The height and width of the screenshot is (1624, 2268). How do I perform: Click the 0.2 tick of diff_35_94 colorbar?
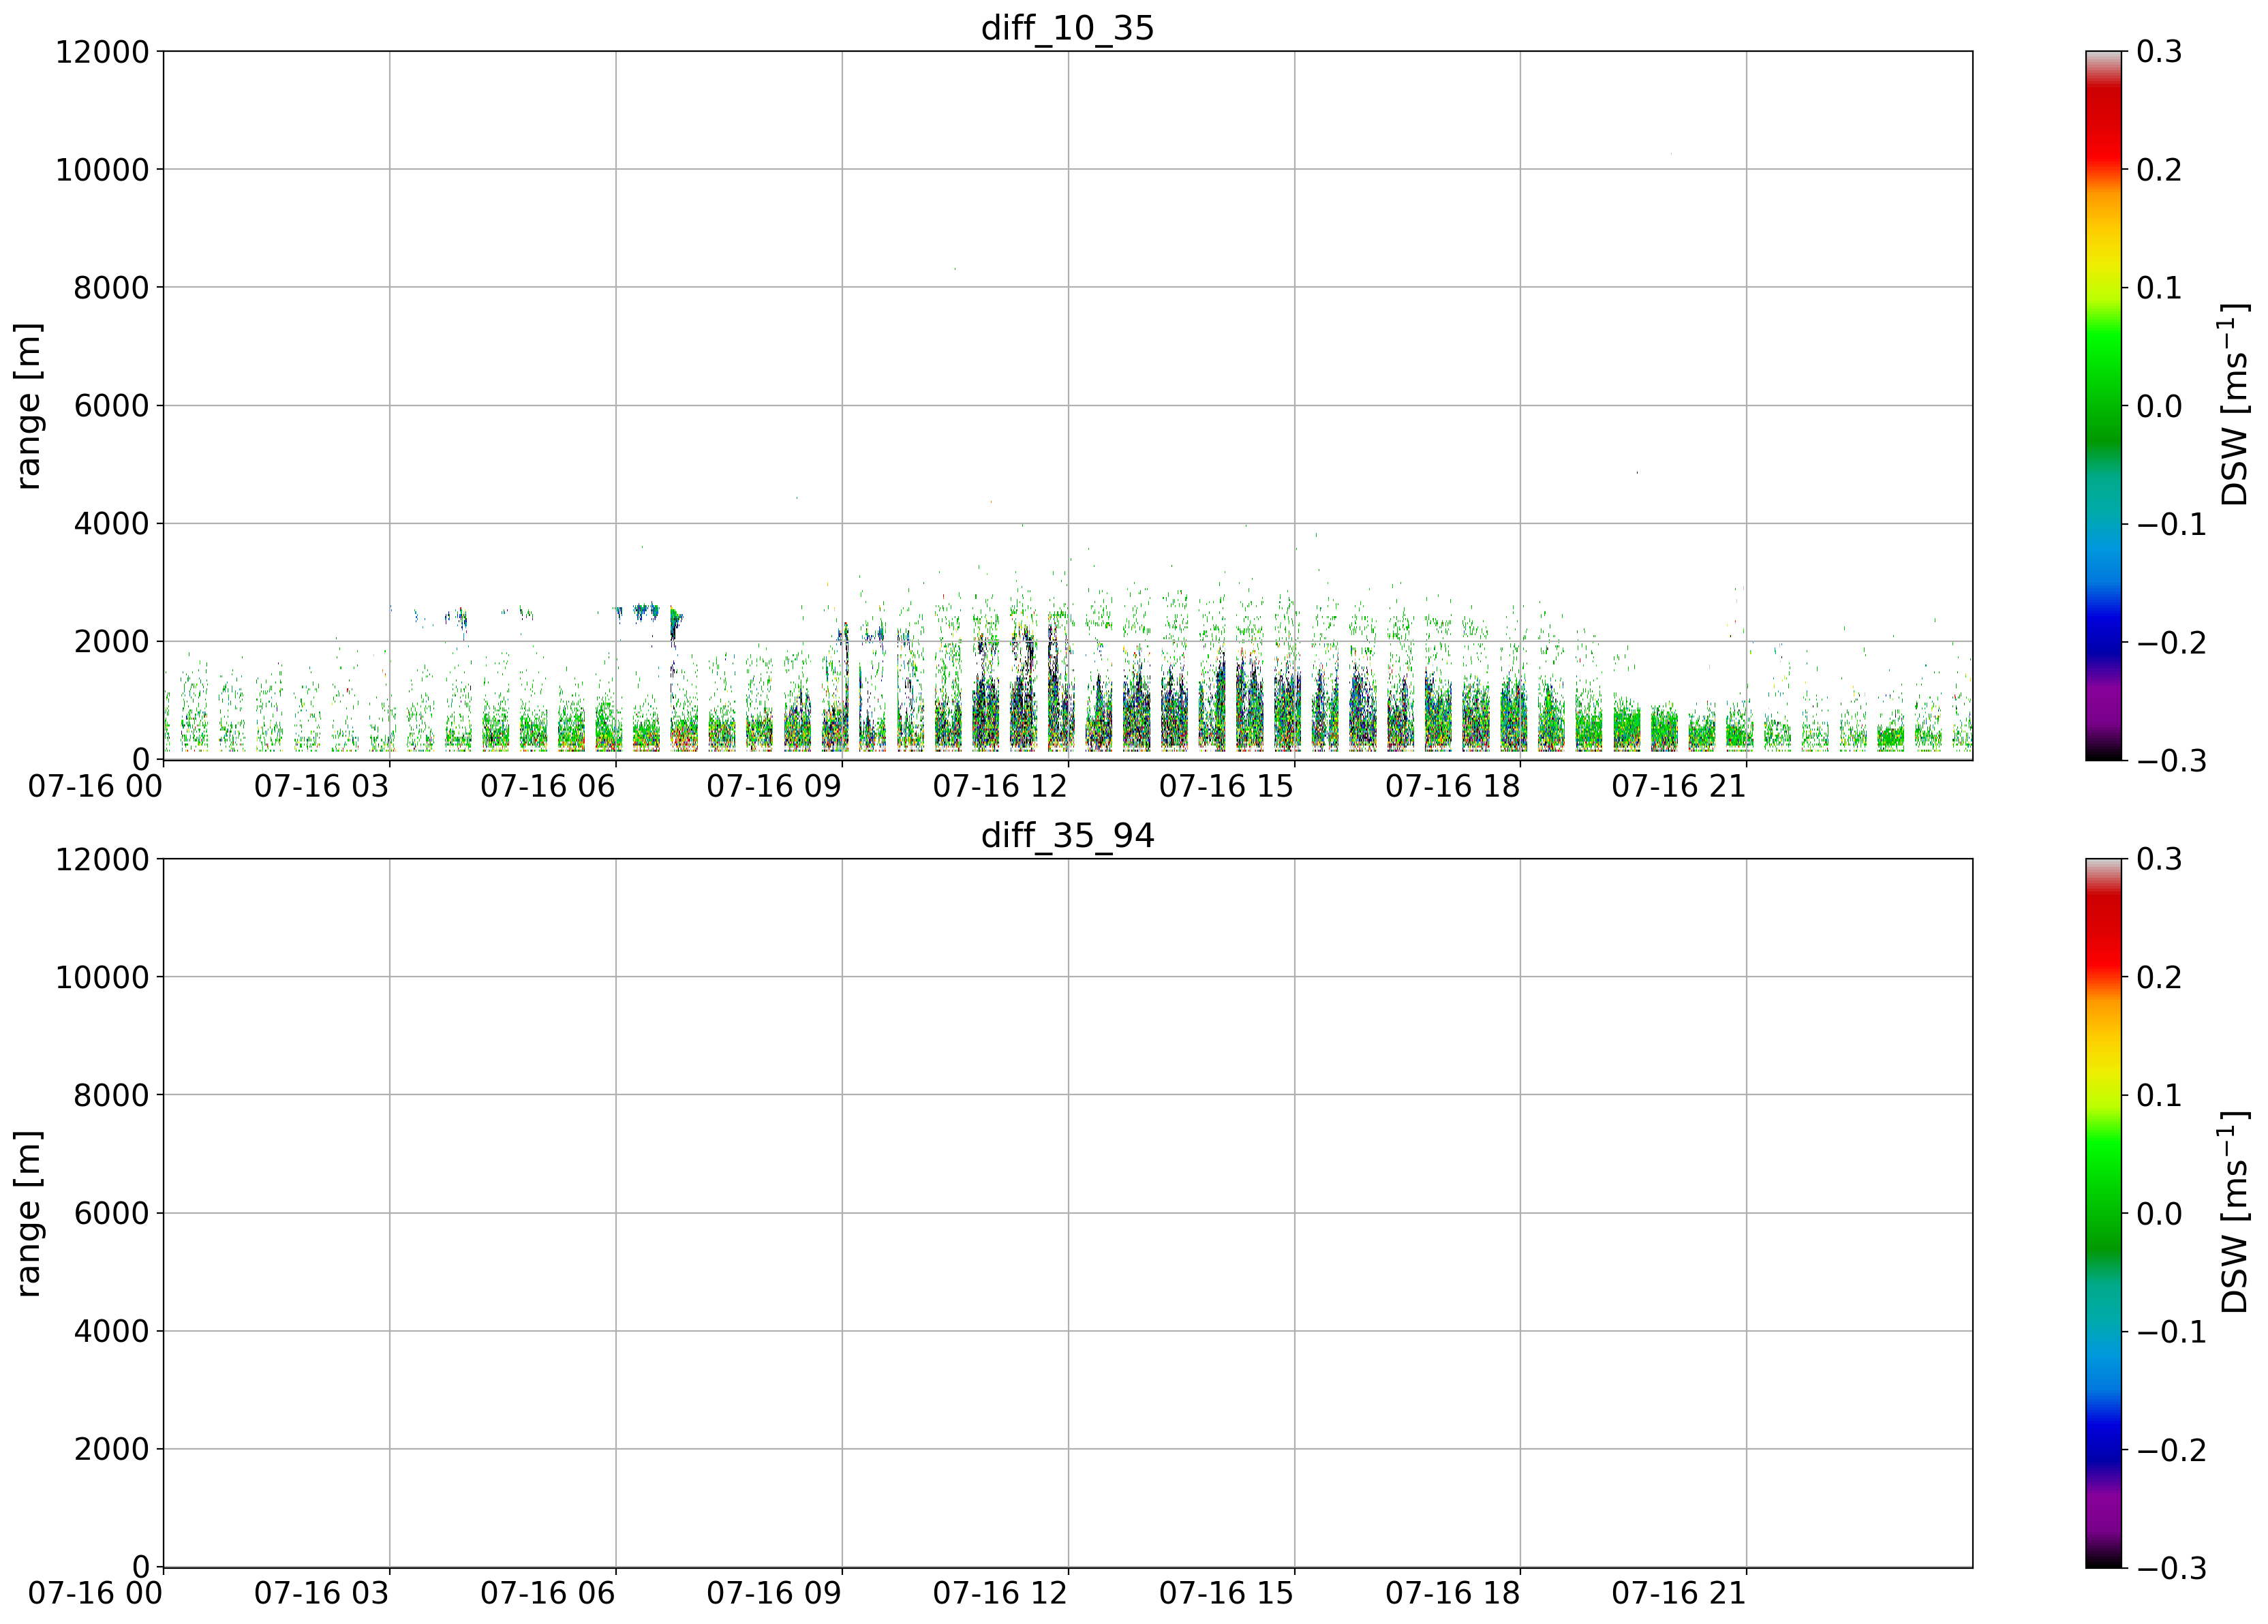coord(2160,978)
